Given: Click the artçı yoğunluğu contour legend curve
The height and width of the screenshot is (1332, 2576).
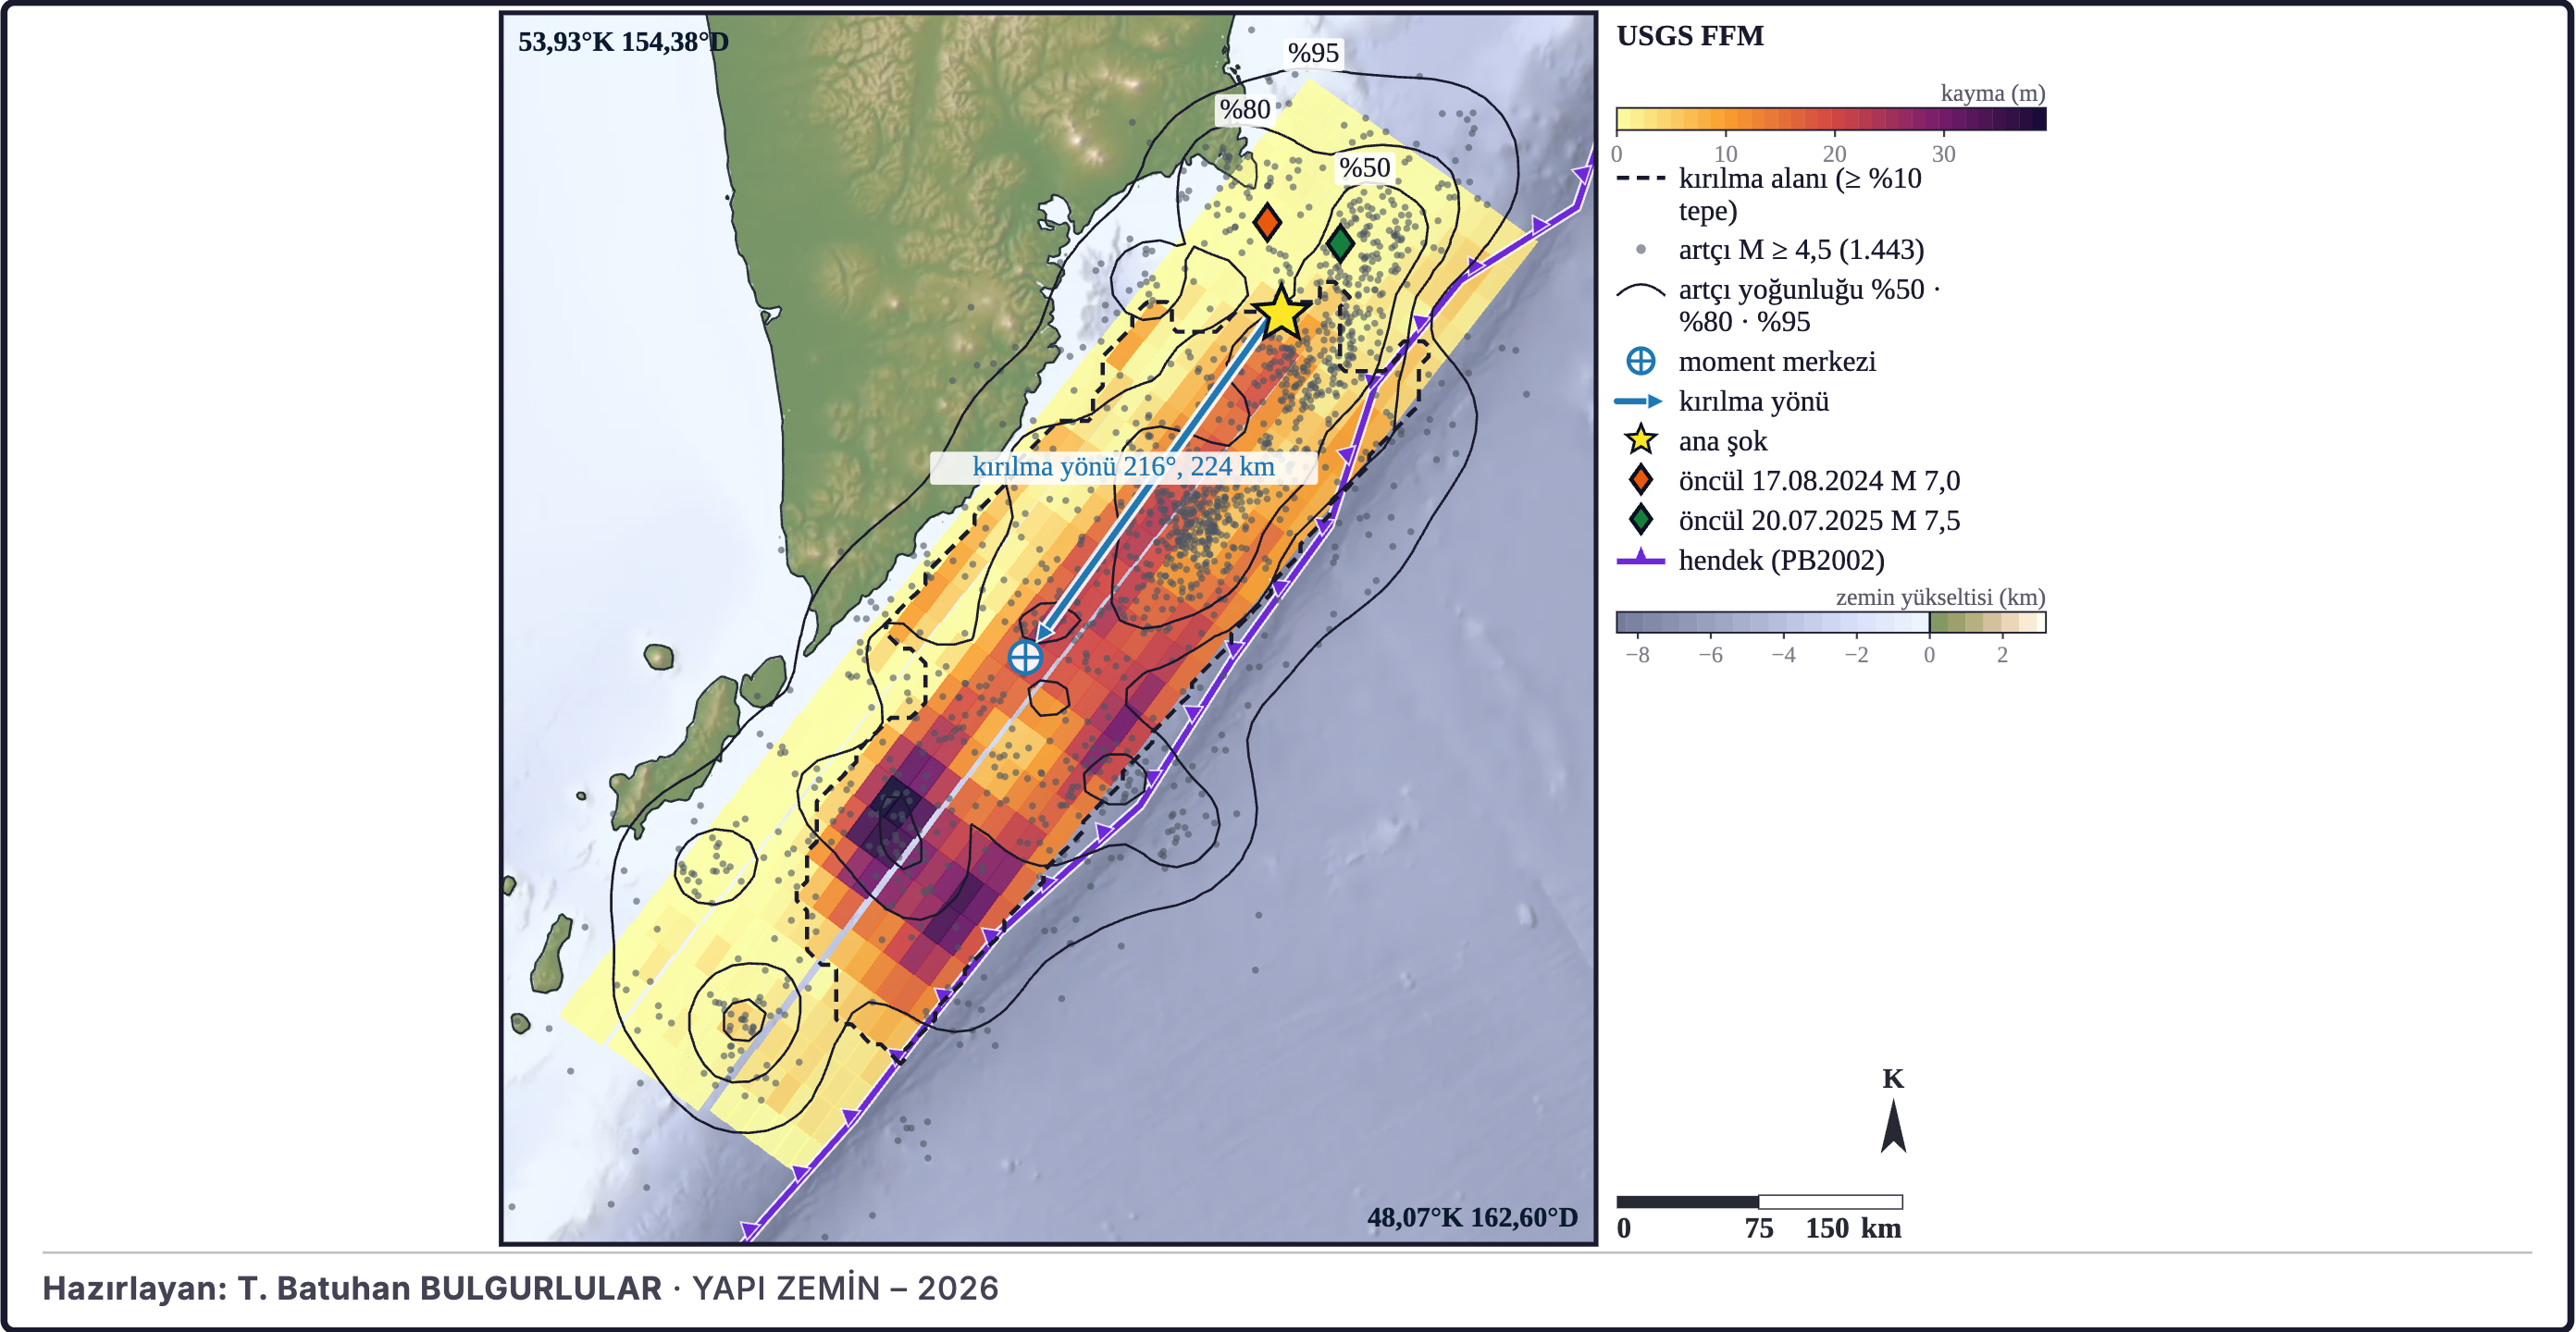Looking at the screenshot, I should pyautogui.click(x=1640, y=291).
